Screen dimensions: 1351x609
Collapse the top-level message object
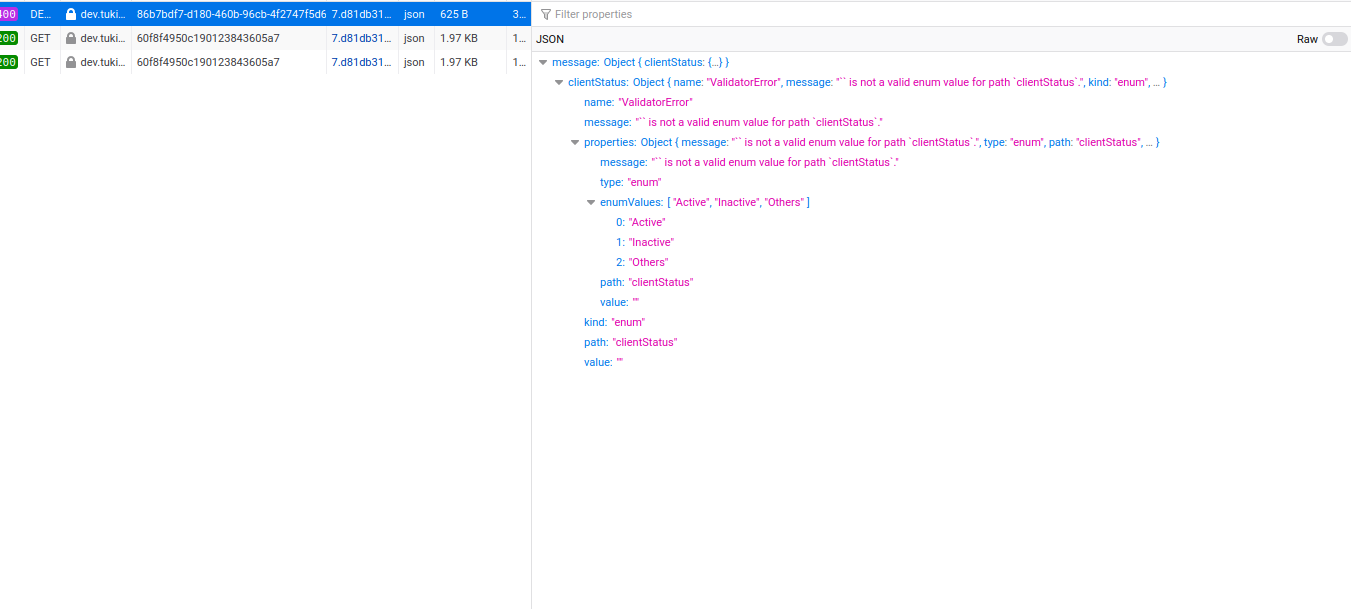(x=543, y=63)
